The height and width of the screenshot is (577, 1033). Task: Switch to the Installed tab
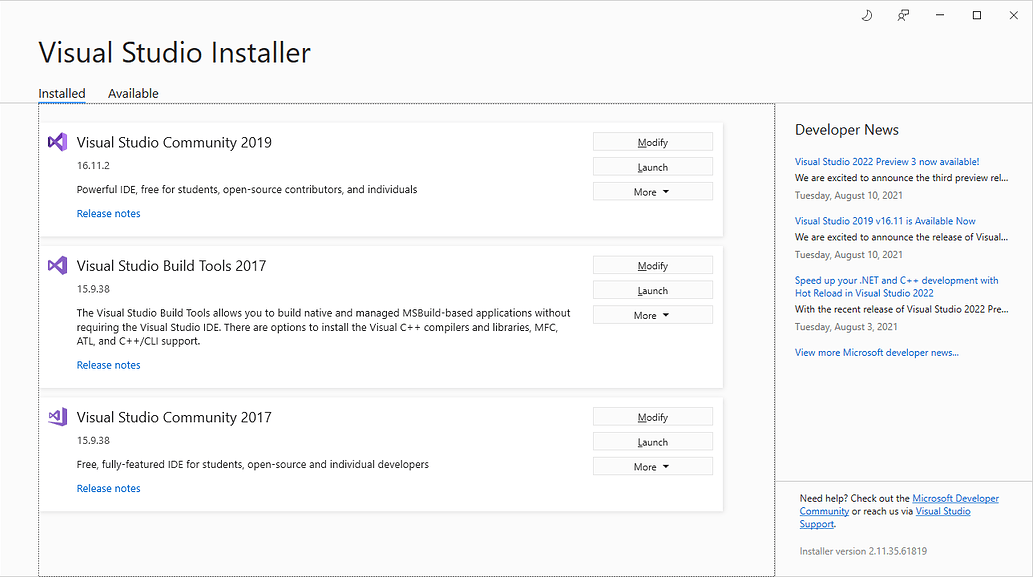(62, 94)
